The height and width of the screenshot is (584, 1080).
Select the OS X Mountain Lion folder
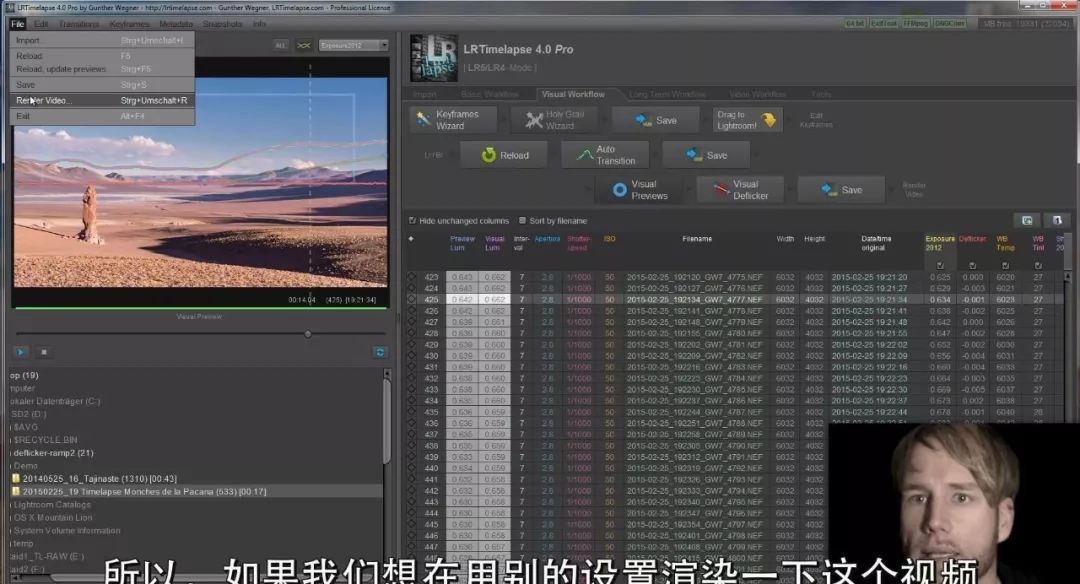click(52, 518)
